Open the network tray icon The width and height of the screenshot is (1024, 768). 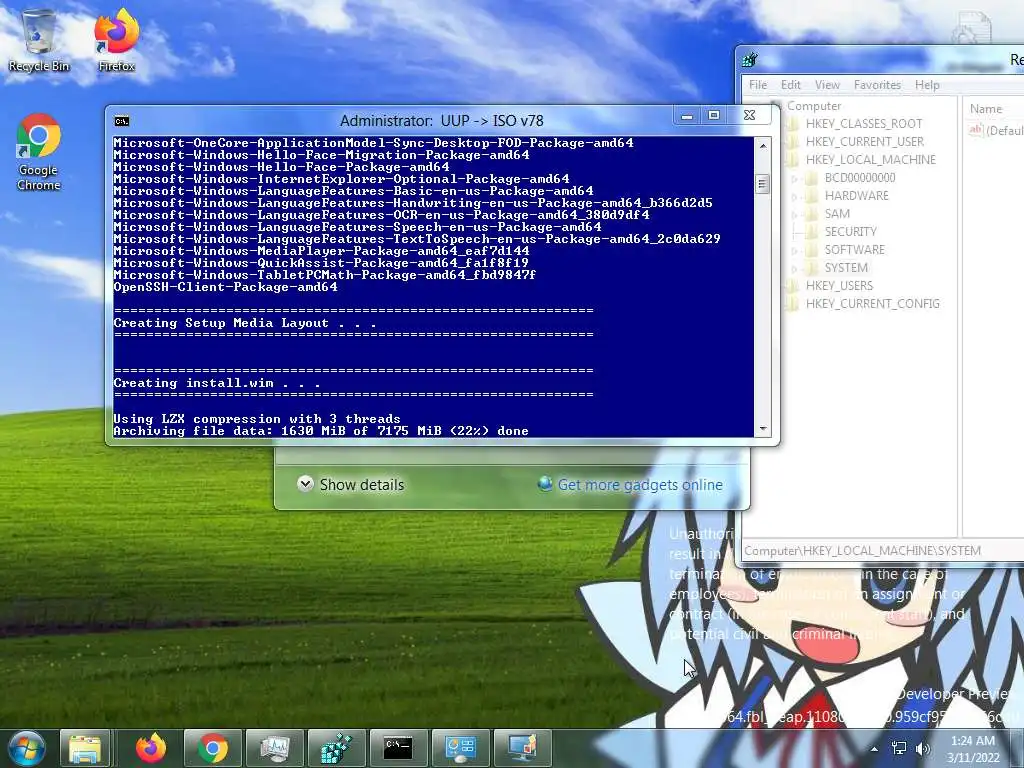[x=899, y=749]
